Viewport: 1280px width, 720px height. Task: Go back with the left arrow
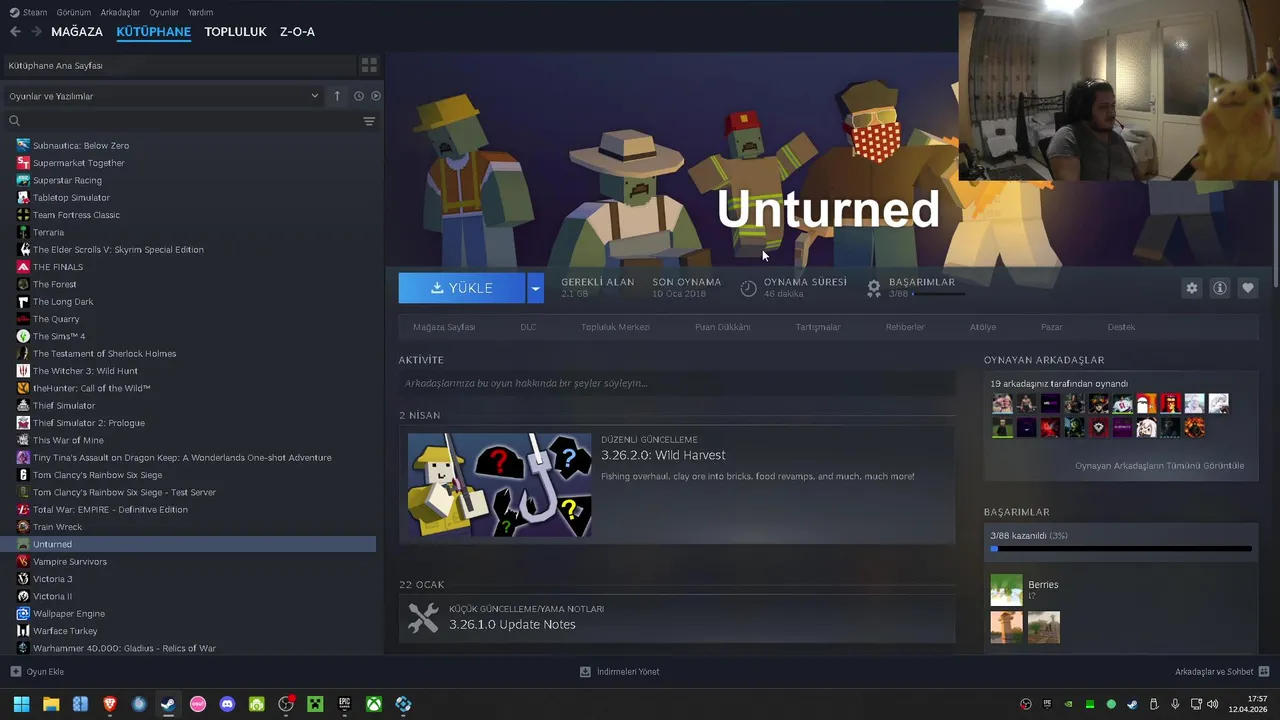click(15, 32)
